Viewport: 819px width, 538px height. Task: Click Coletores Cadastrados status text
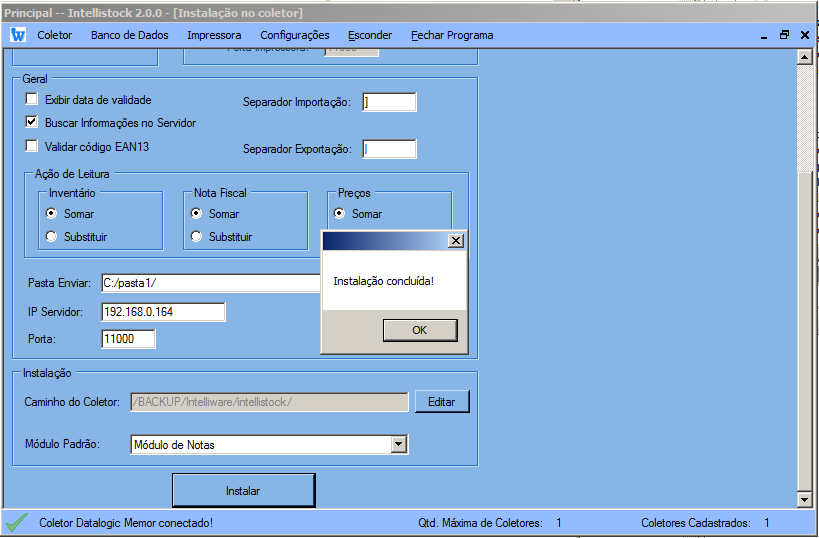pyautogui.click(x=696, y=523)
